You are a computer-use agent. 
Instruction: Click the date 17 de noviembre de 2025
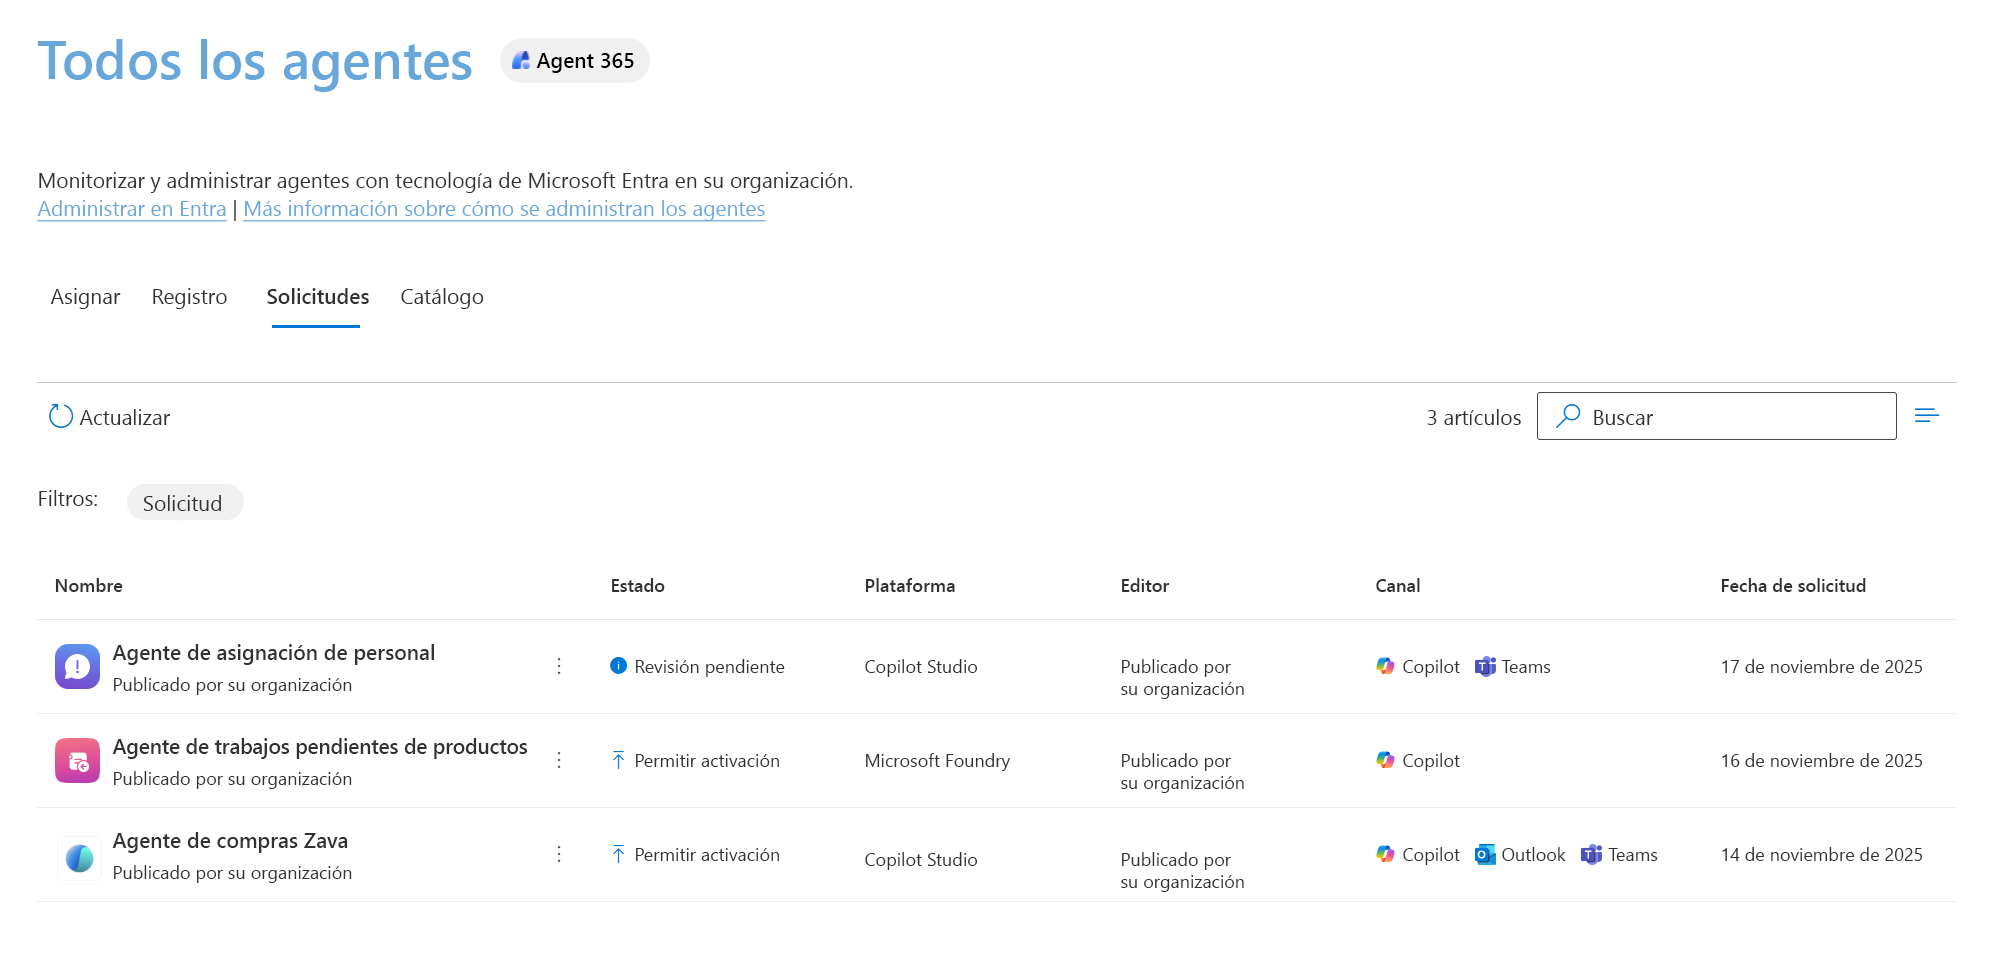(x=1822, y=667)
